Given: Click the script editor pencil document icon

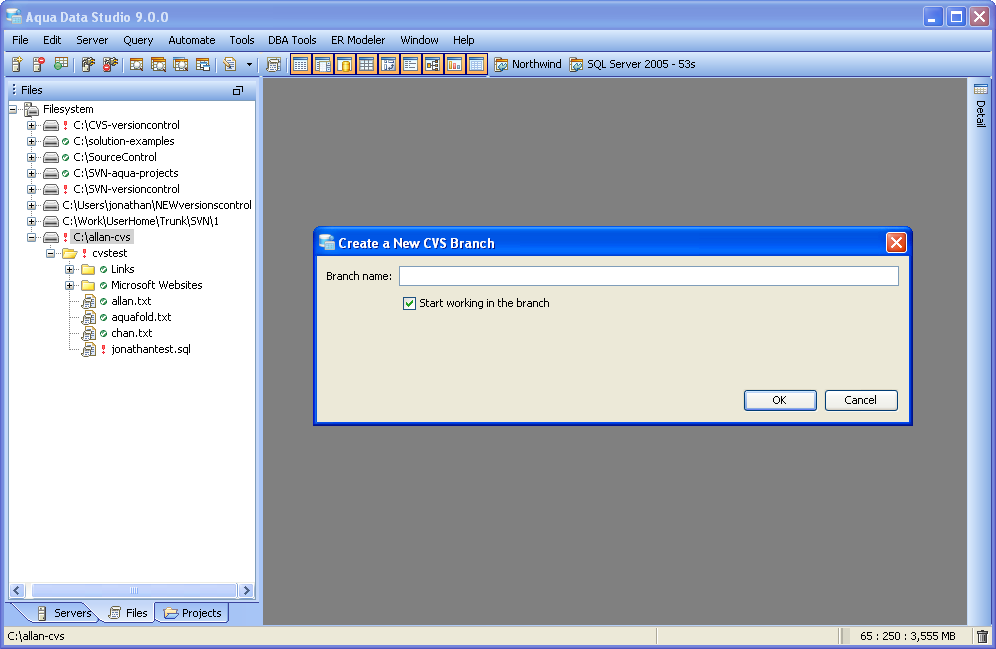Looking at the screenshot, I should (x=230, y=64).
